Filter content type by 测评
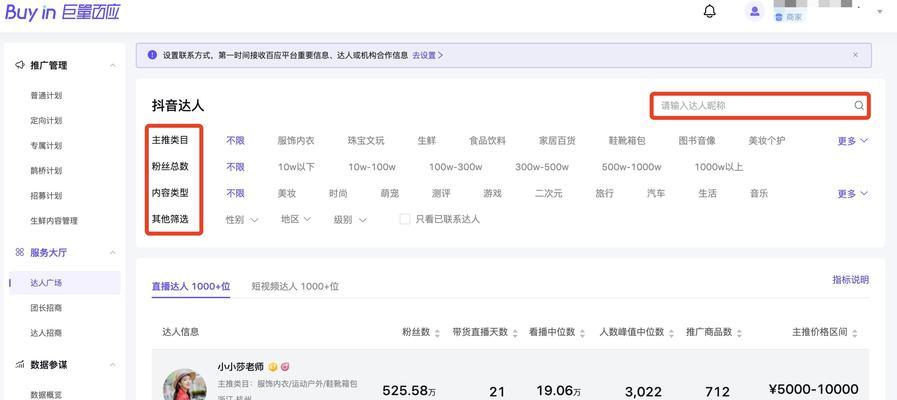 click(441, 193)
